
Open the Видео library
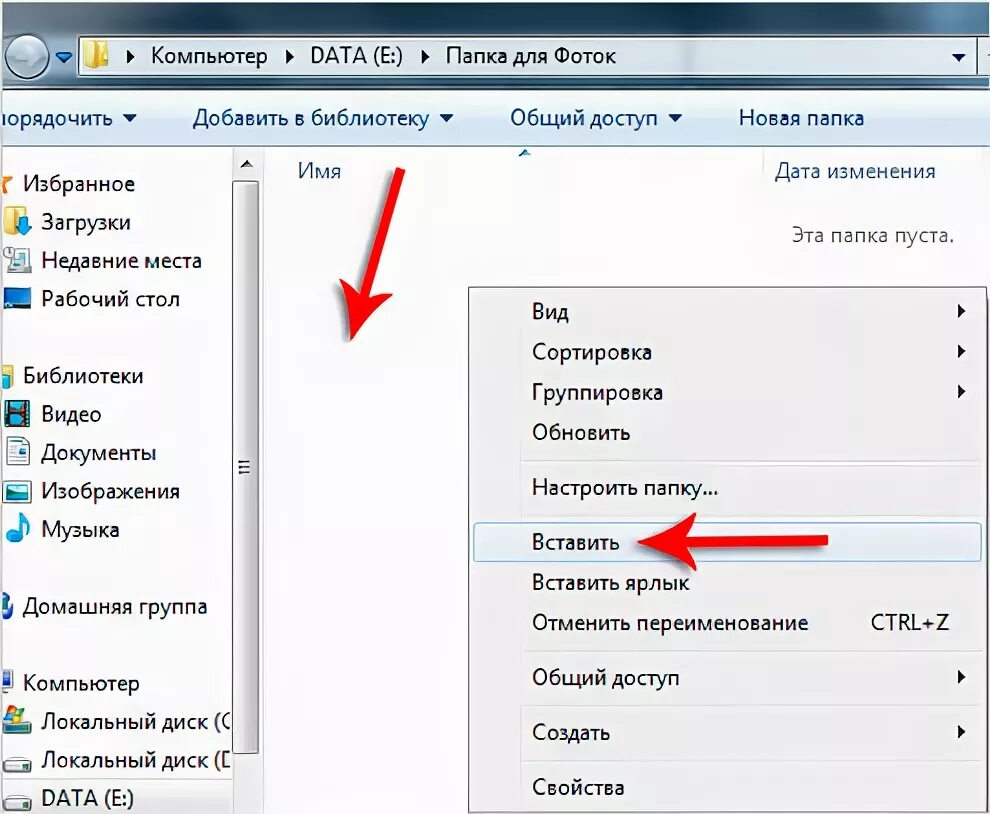coord(71,414)
